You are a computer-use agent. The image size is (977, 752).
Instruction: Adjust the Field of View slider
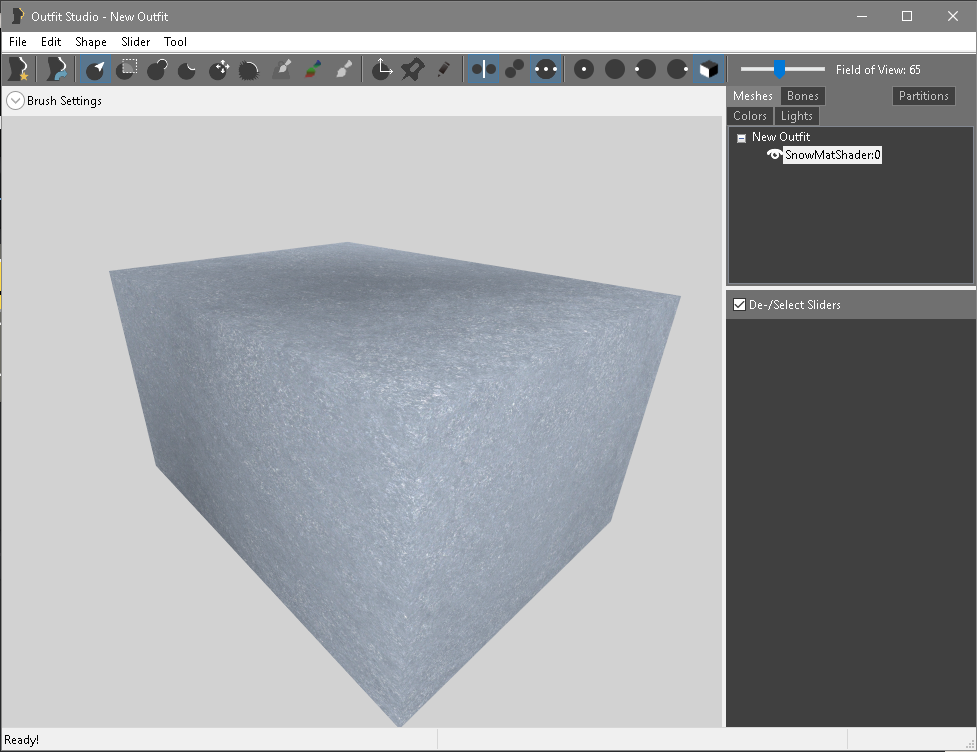(x=779, y=69)
